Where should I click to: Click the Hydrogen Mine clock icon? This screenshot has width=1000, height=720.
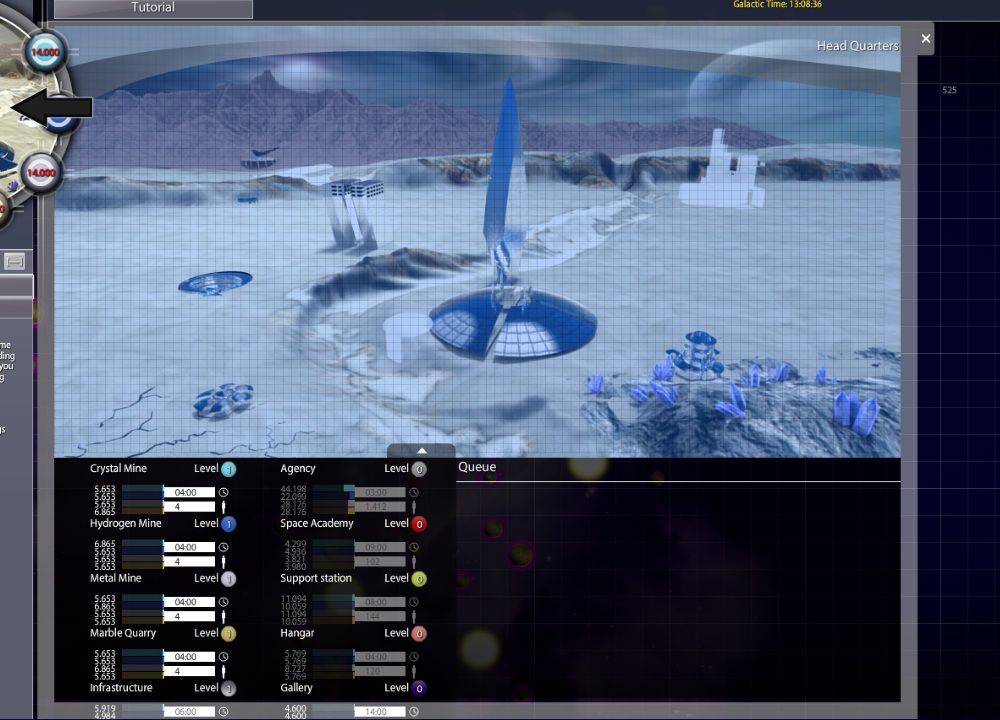[223, 547]
